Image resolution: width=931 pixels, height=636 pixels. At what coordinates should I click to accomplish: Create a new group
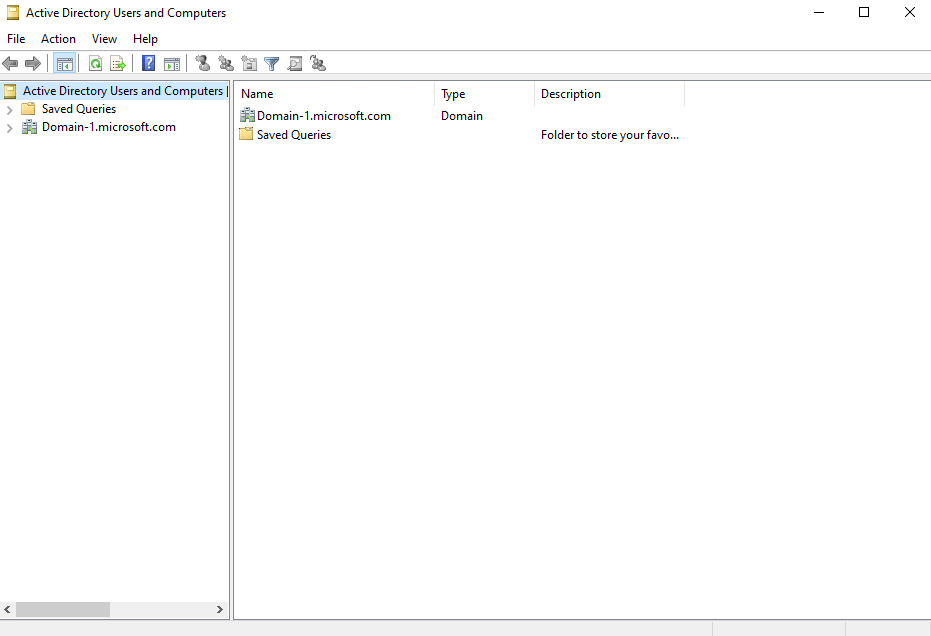(x=225, y=63)
